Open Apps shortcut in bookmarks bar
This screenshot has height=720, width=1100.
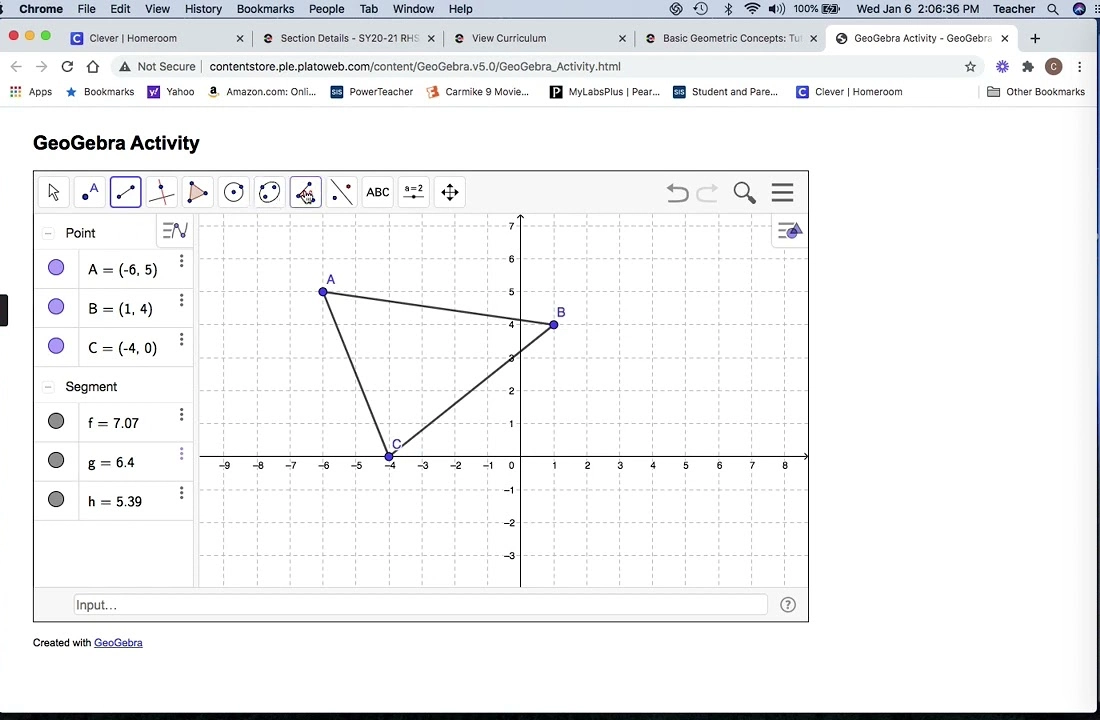tap(31, 92)
